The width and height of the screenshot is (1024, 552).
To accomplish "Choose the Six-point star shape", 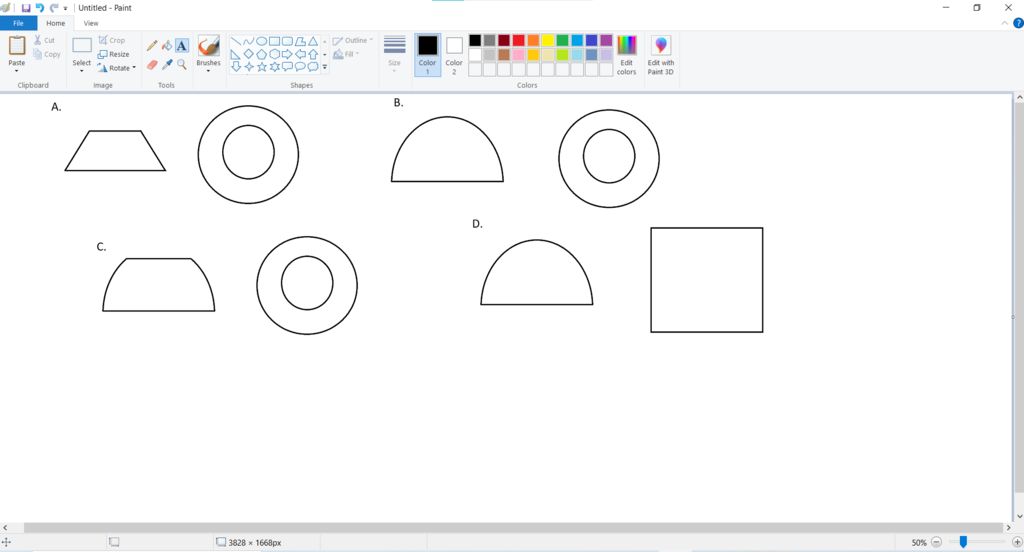I will point(274,67).
